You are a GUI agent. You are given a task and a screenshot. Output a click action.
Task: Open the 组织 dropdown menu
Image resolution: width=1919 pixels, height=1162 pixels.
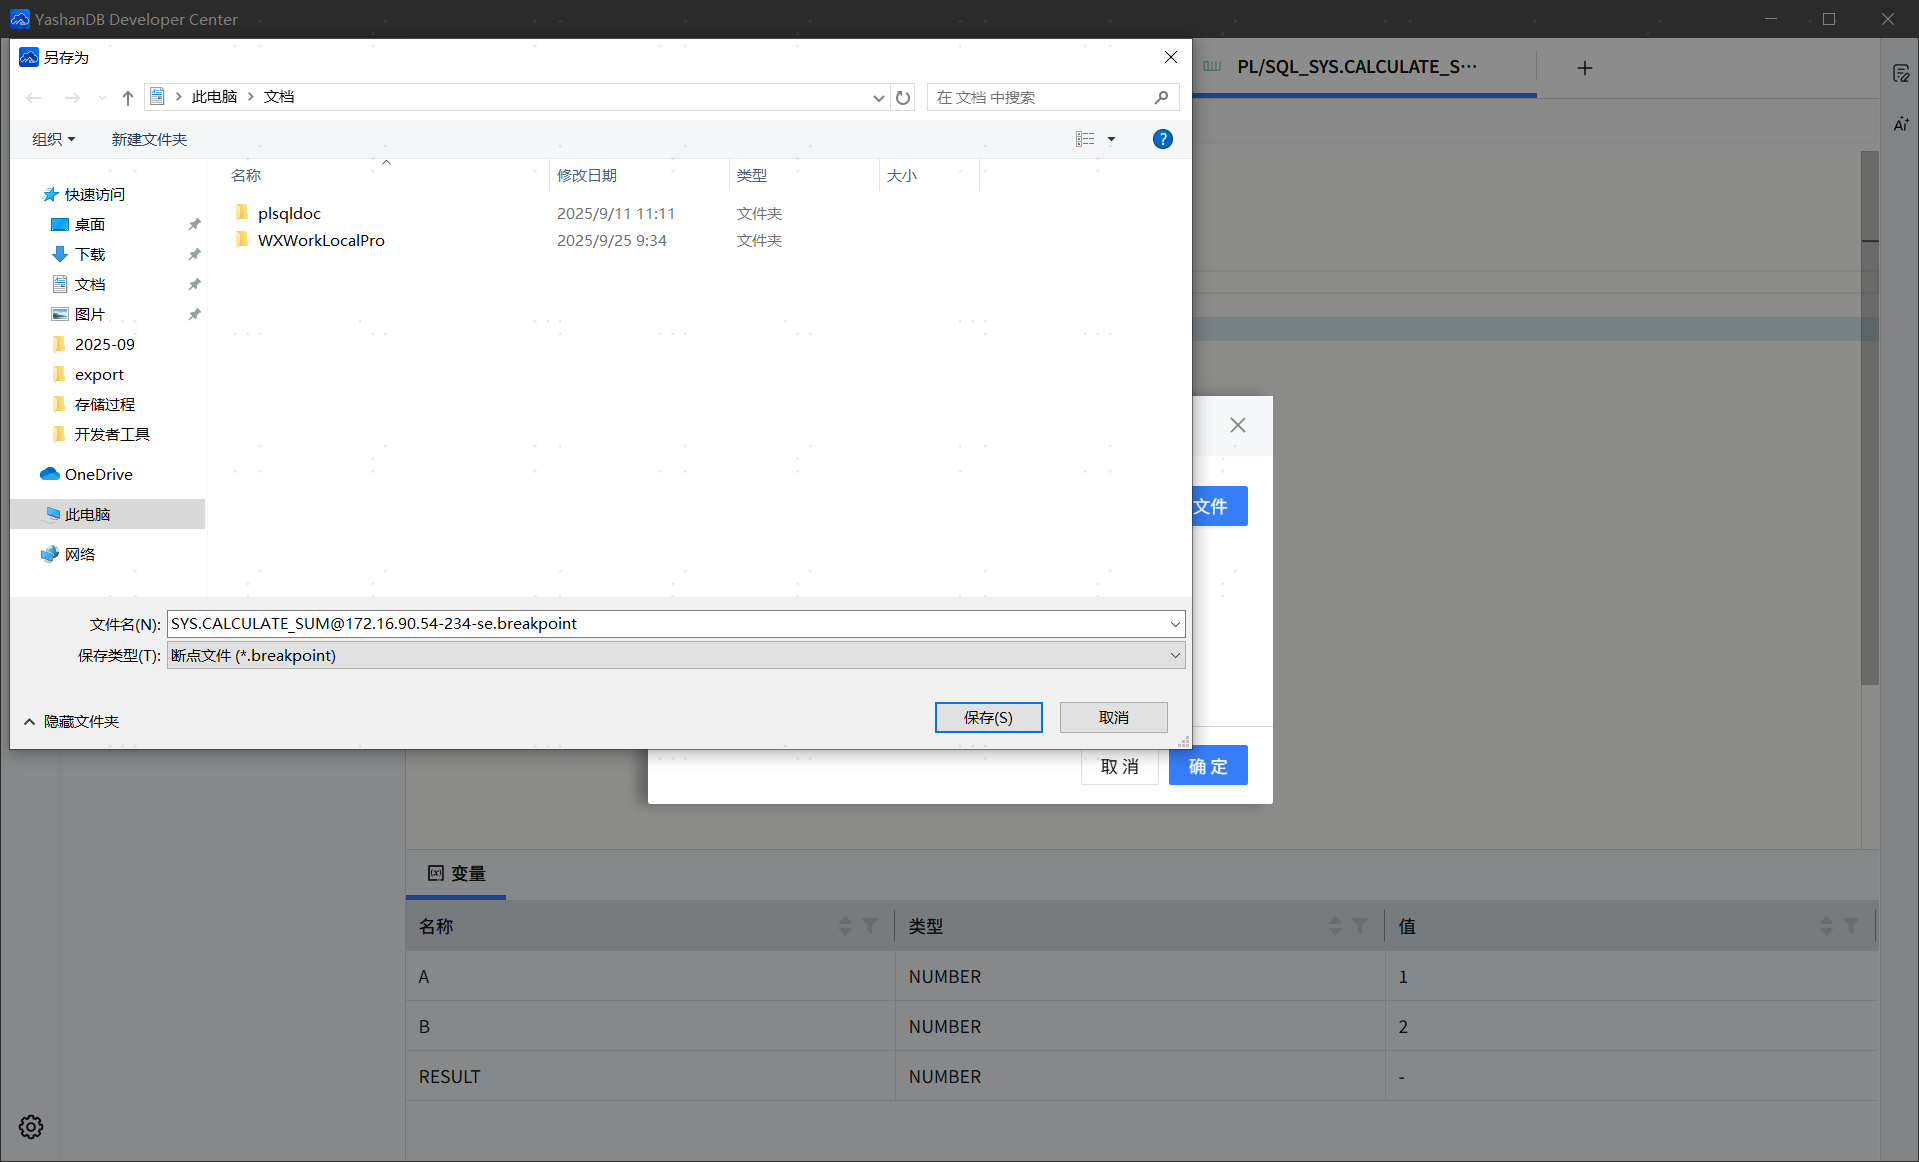tap(53, 139)
